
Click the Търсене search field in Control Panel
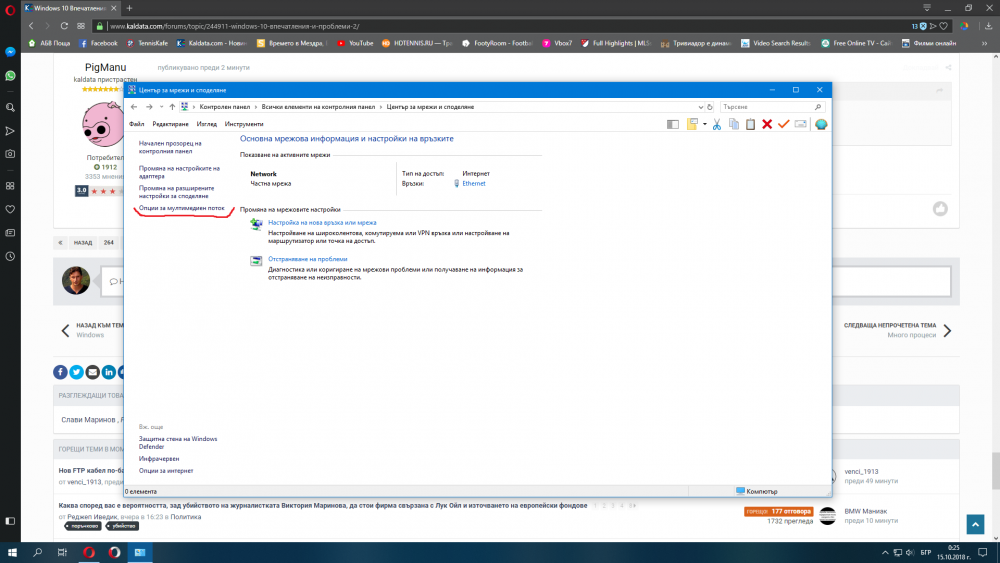[772, 107]
